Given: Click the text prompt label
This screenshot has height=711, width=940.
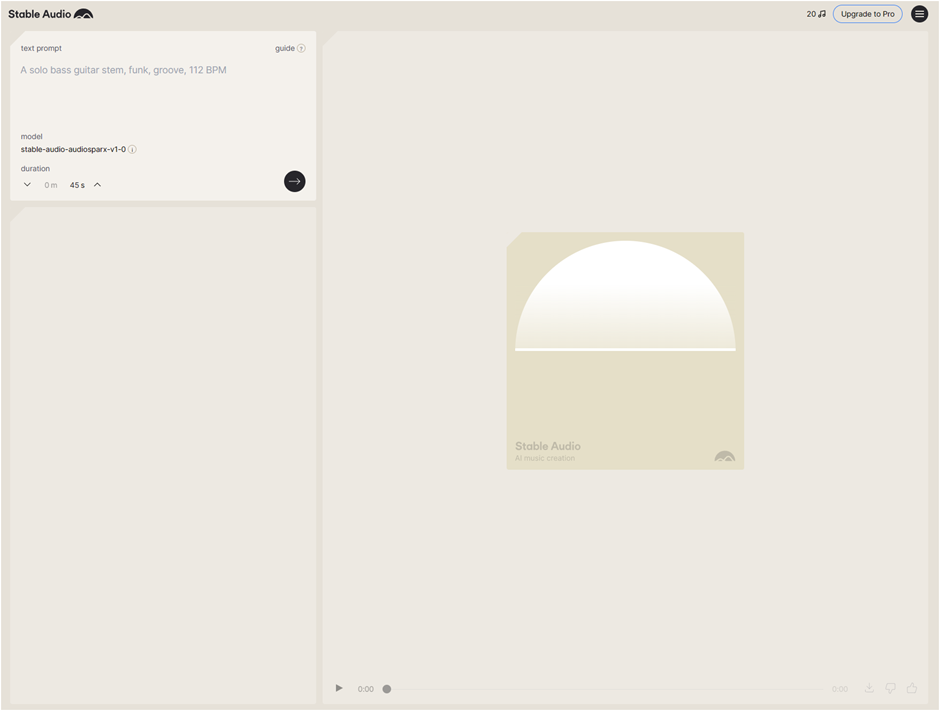Looking at the screenshot, I should click(x=41, y=49).
